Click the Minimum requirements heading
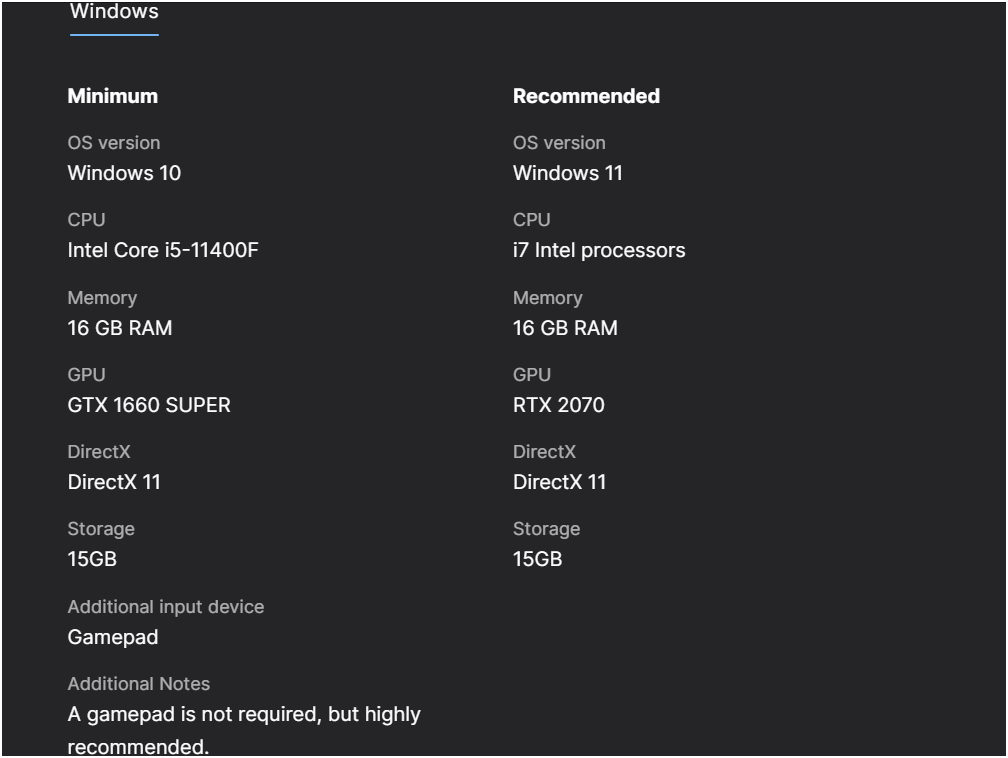 click(x=112, y=96)
